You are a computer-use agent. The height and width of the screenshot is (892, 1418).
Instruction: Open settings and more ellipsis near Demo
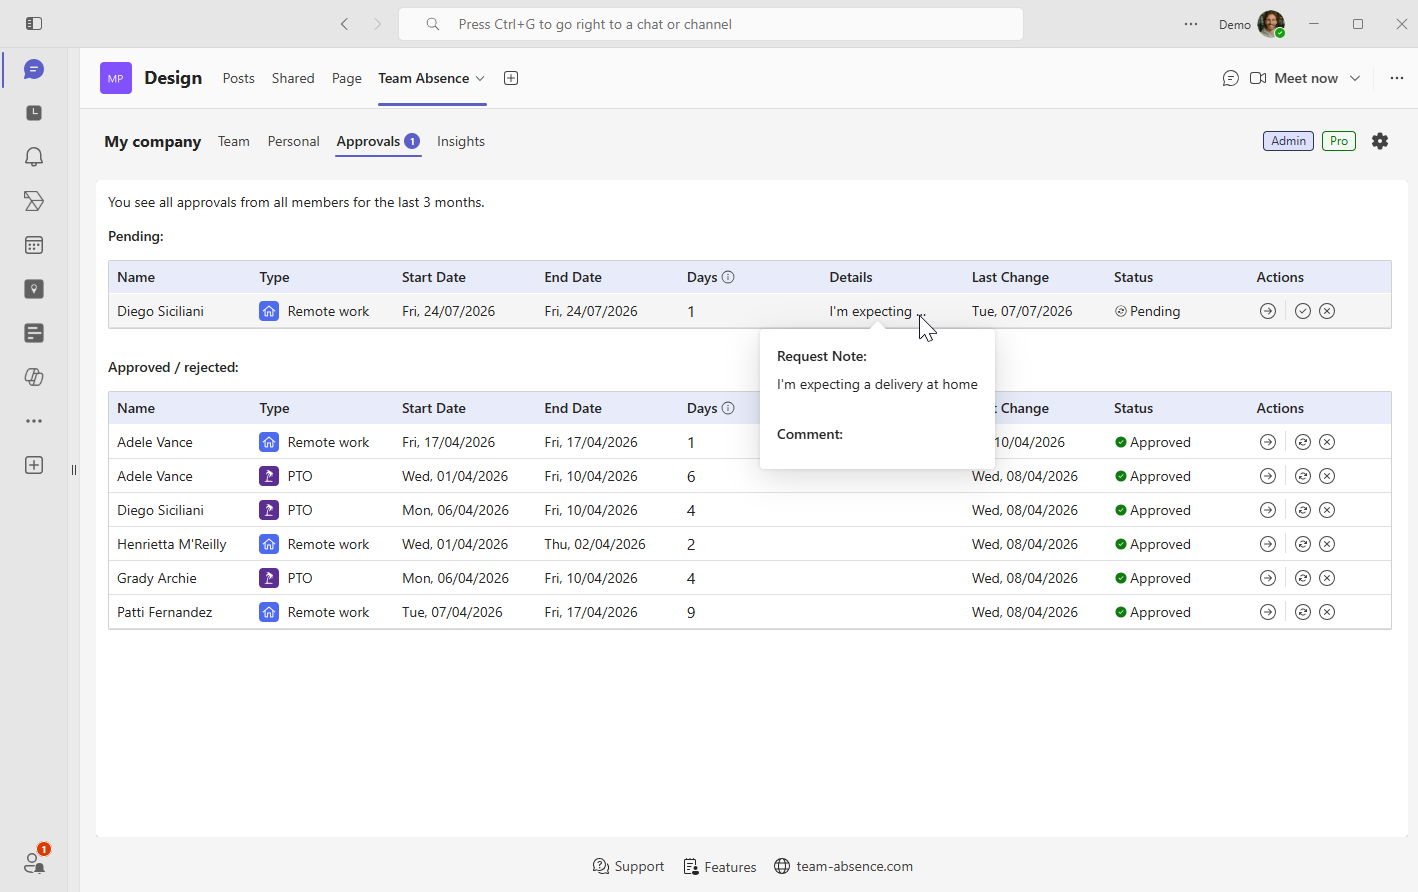coord(1191,24)
